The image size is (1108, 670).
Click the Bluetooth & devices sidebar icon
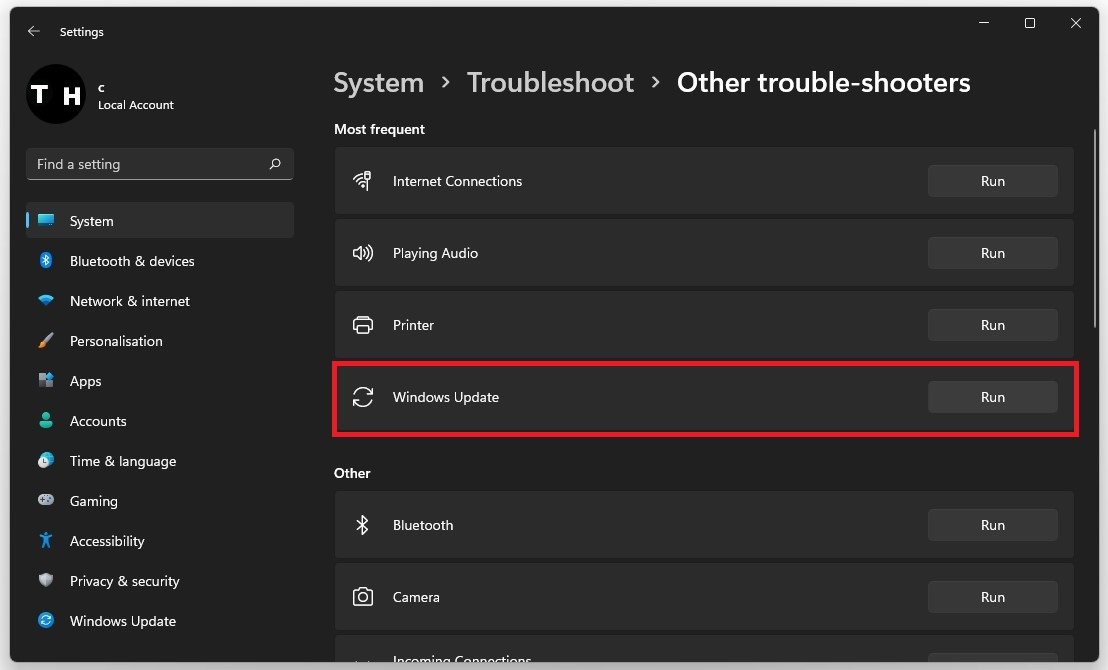46,260
